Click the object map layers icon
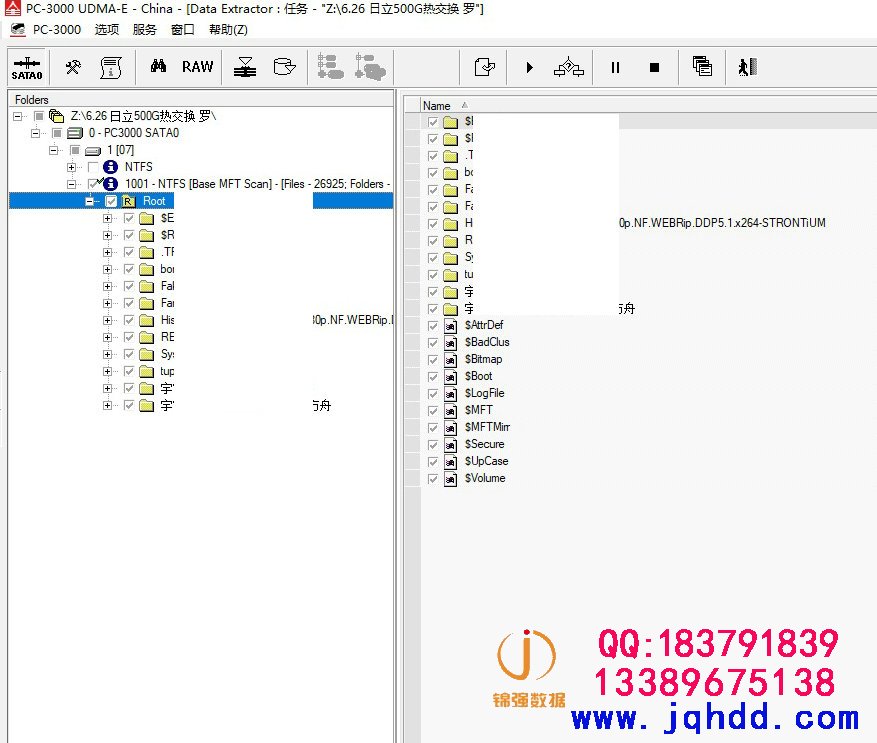This screenshot has width=877, height=743. click(x=245, y=67)
